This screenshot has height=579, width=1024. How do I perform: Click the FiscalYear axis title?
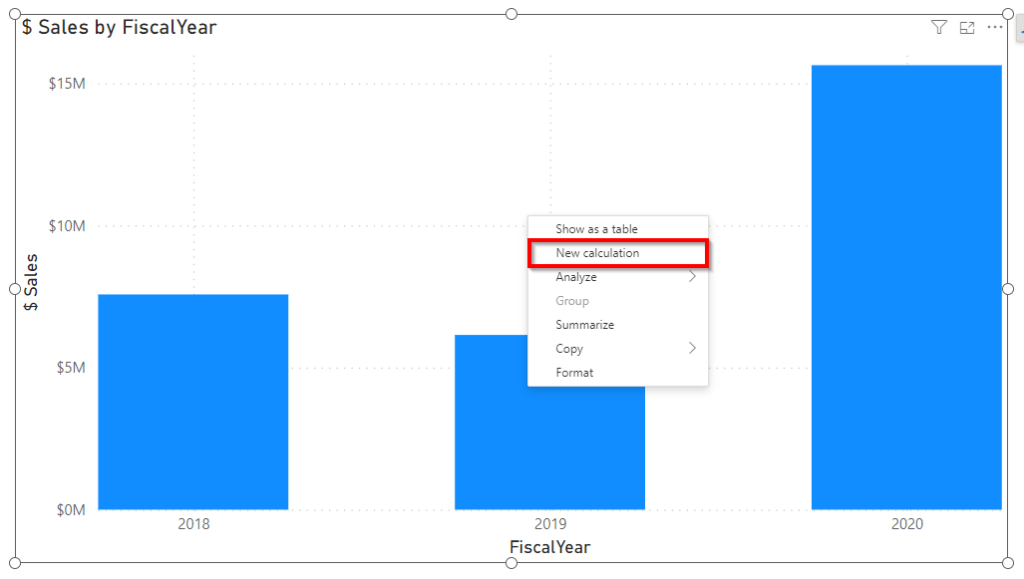click(548, 547)
